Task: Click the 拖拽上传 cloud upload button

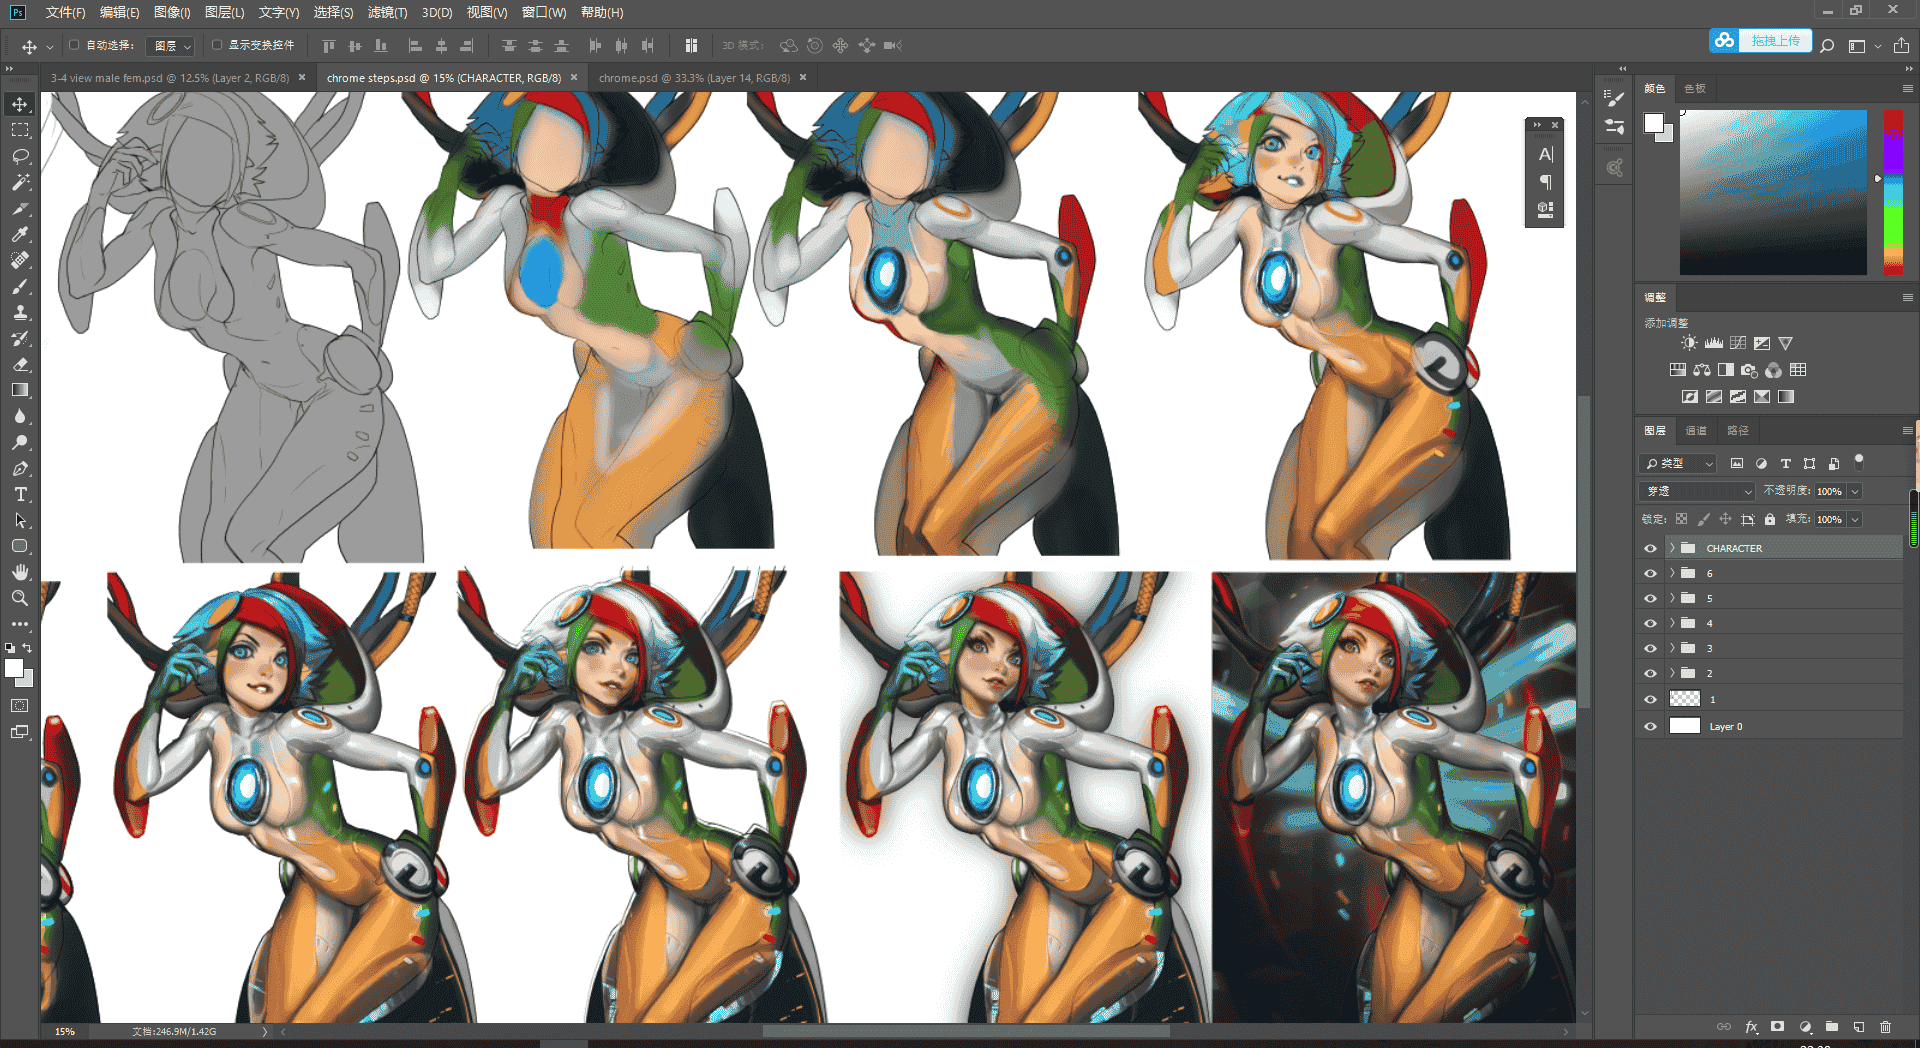Action: 1760,41
